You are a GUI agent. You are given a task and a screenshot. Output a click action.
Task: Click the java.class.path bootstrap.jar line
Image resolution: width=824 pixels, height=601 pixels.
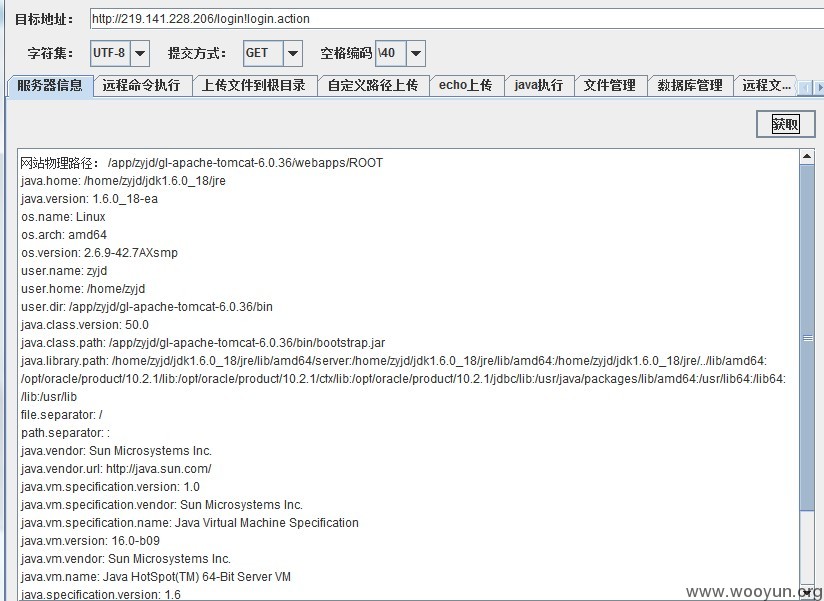pos(203,343)
